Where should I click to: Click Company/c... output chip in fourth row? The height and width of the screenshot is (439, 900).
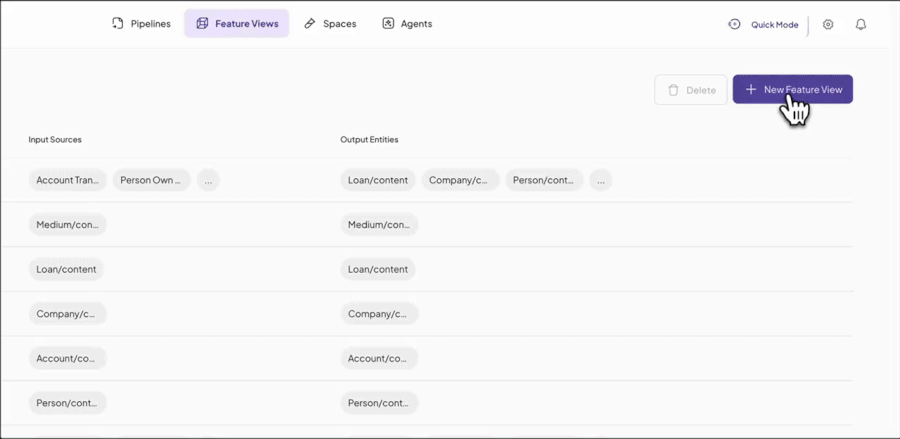point(379,314)
